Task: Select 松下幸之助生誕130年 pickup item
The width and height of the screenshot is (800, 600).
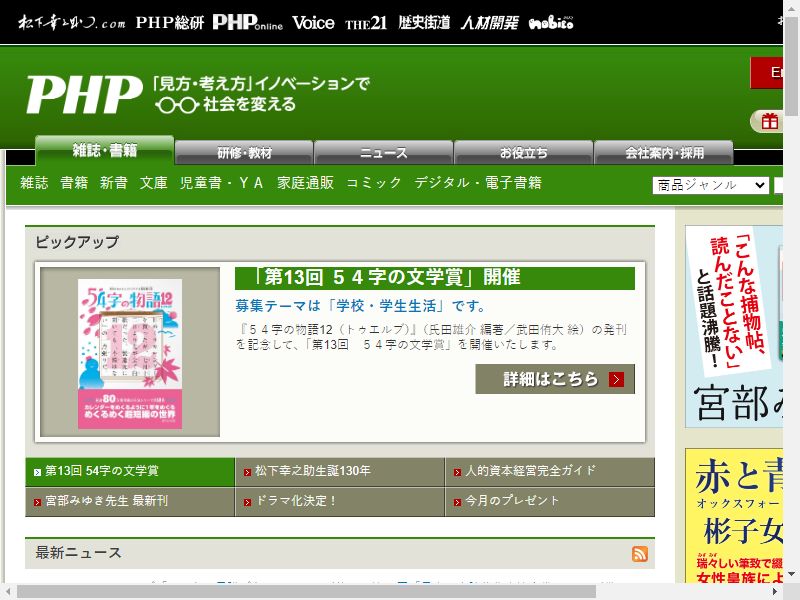Action: point(340,471)
